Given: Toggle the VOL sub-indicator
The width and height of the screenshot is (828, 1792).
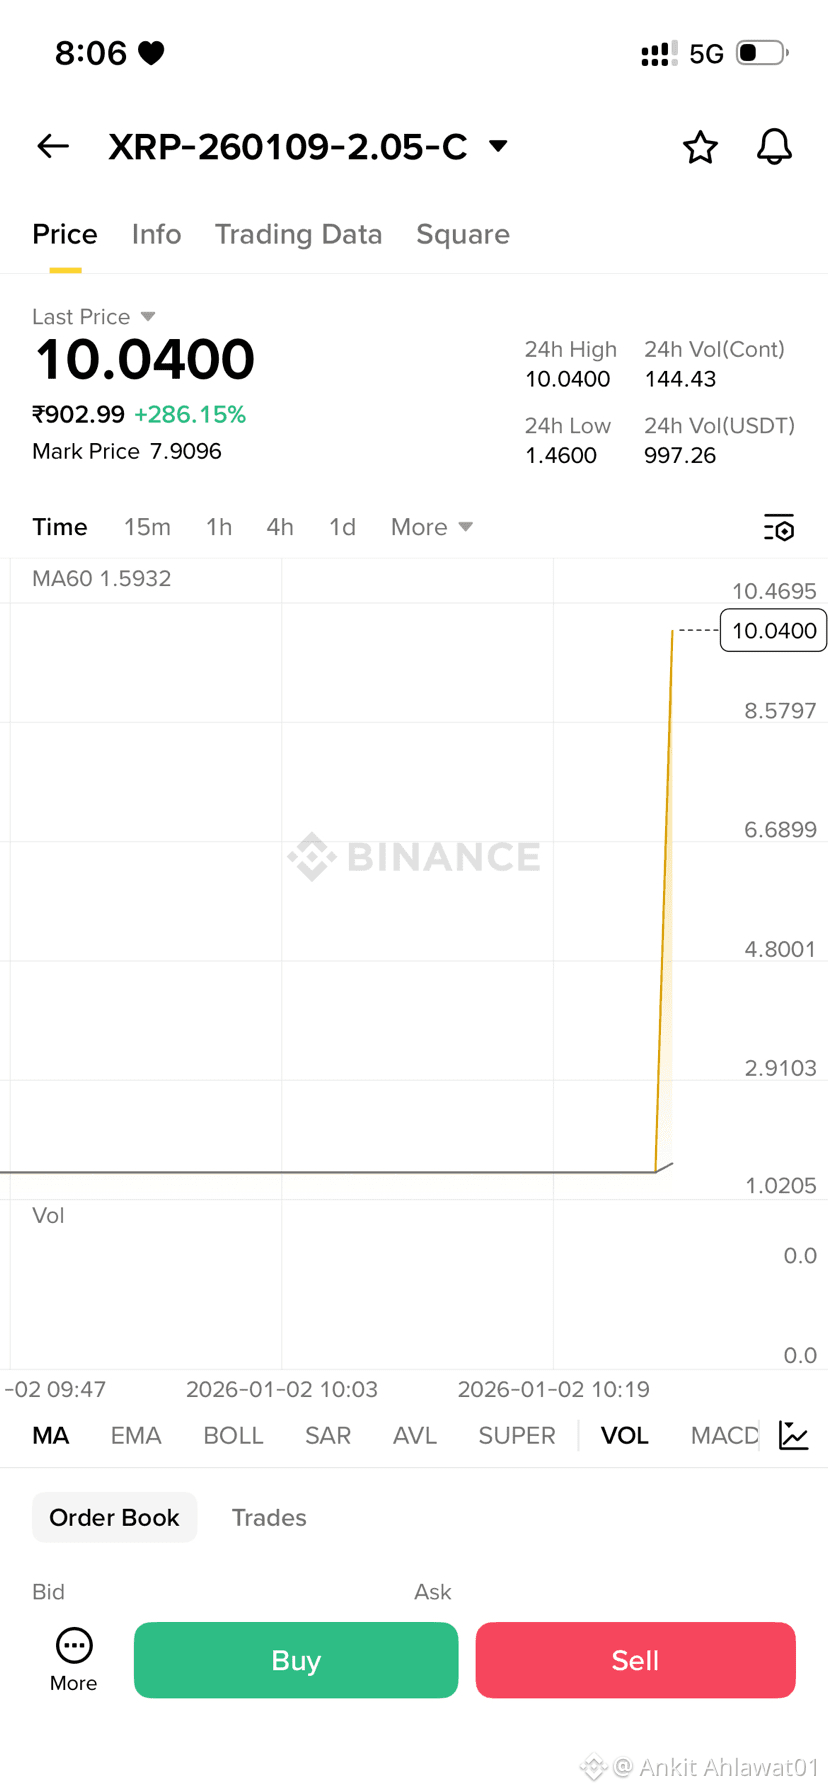Looking at the screenshot, I should click(x=624, y=1436).
